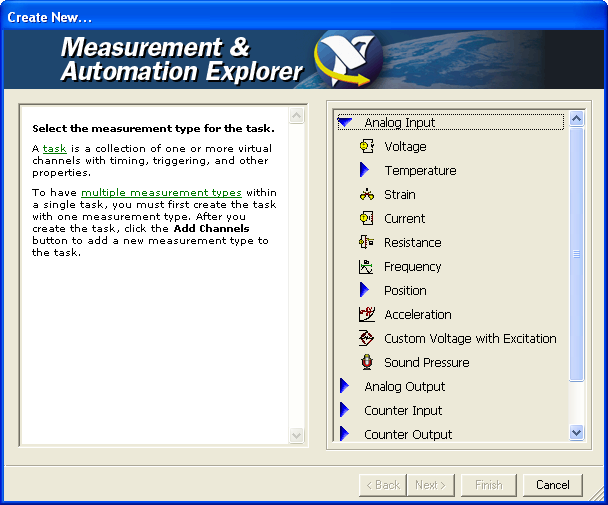Viewport: 608px width, 505px height.
Task: Choose the Current measurement type
Action: 404,218
